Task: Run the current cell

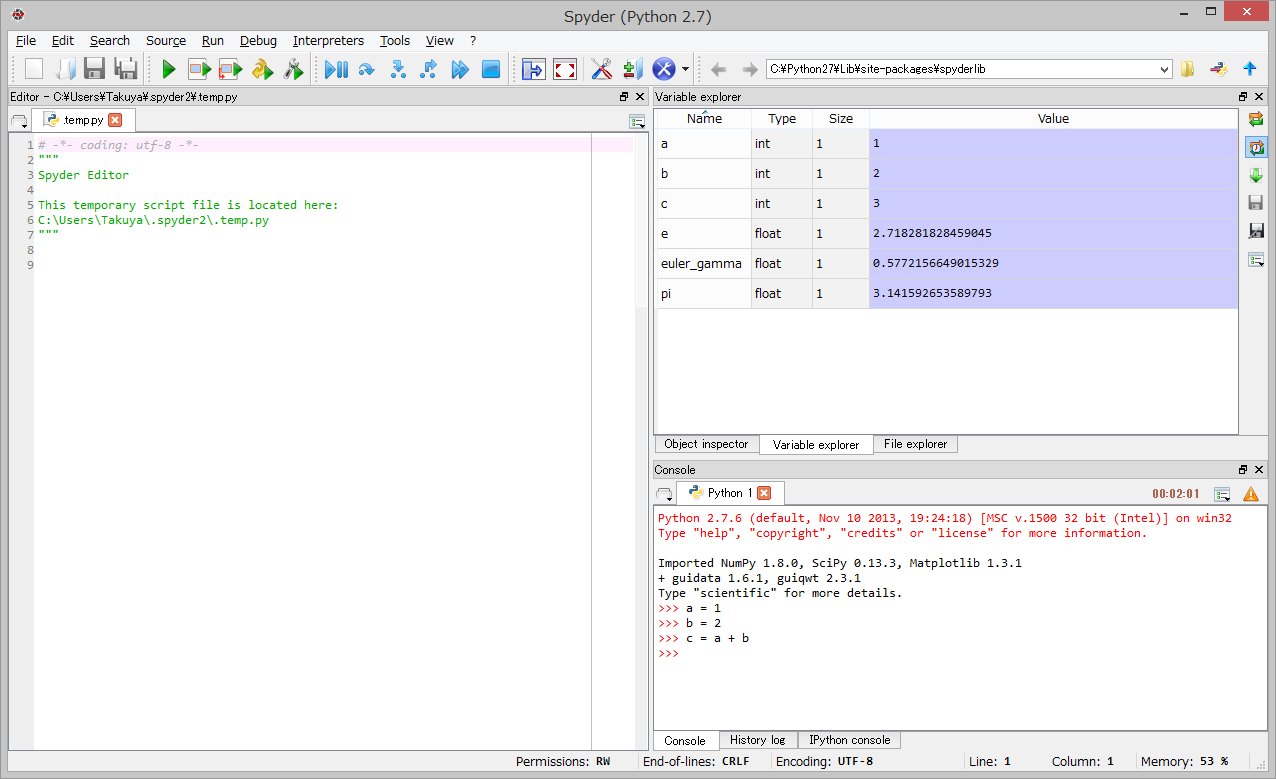Action: coord(200,69)
